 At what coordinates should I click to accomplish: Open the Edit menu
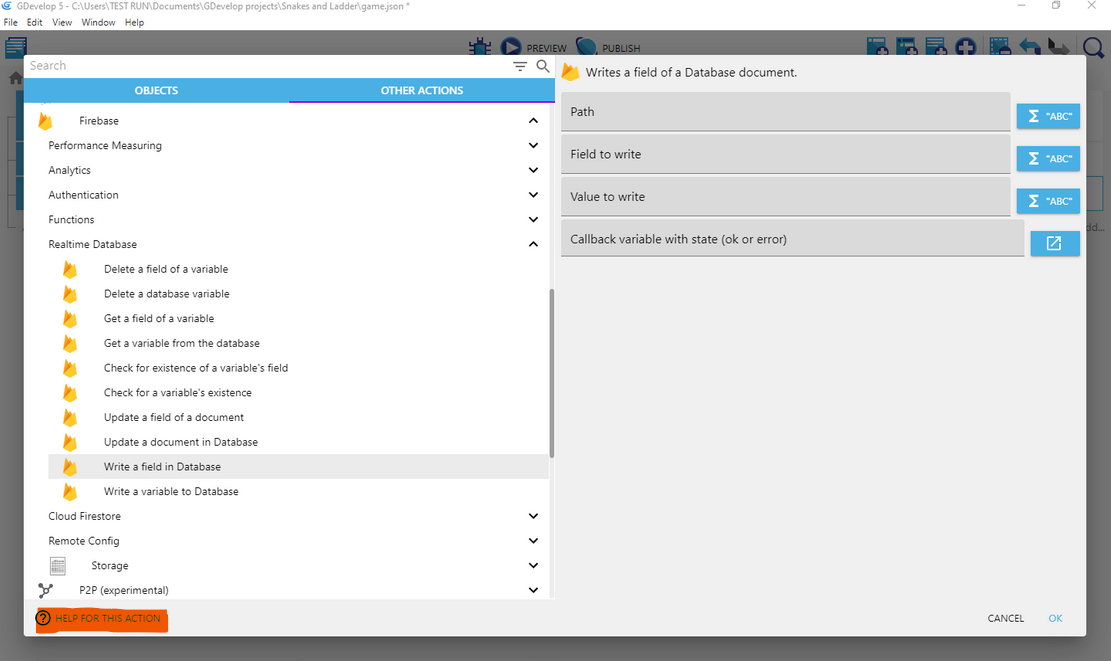coord(35,23)
